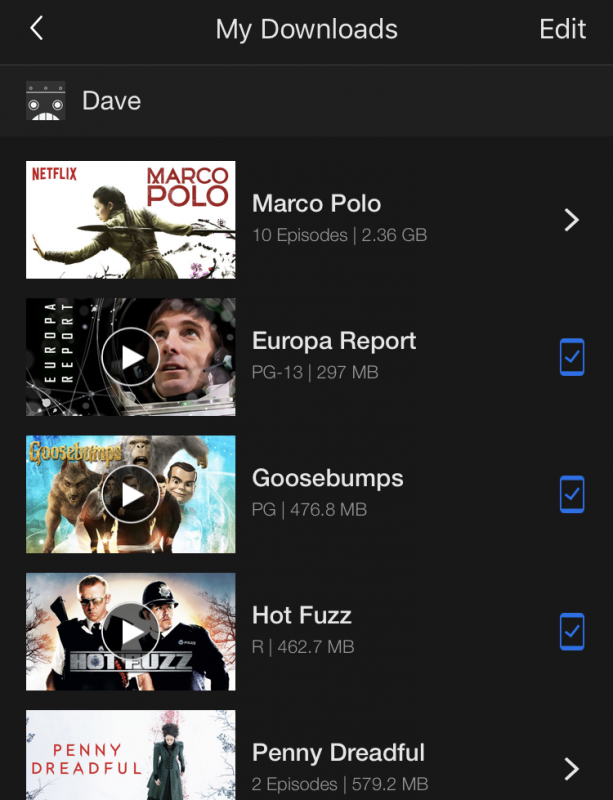
Task: Tap the Edit button
Action: pos(562,29)
